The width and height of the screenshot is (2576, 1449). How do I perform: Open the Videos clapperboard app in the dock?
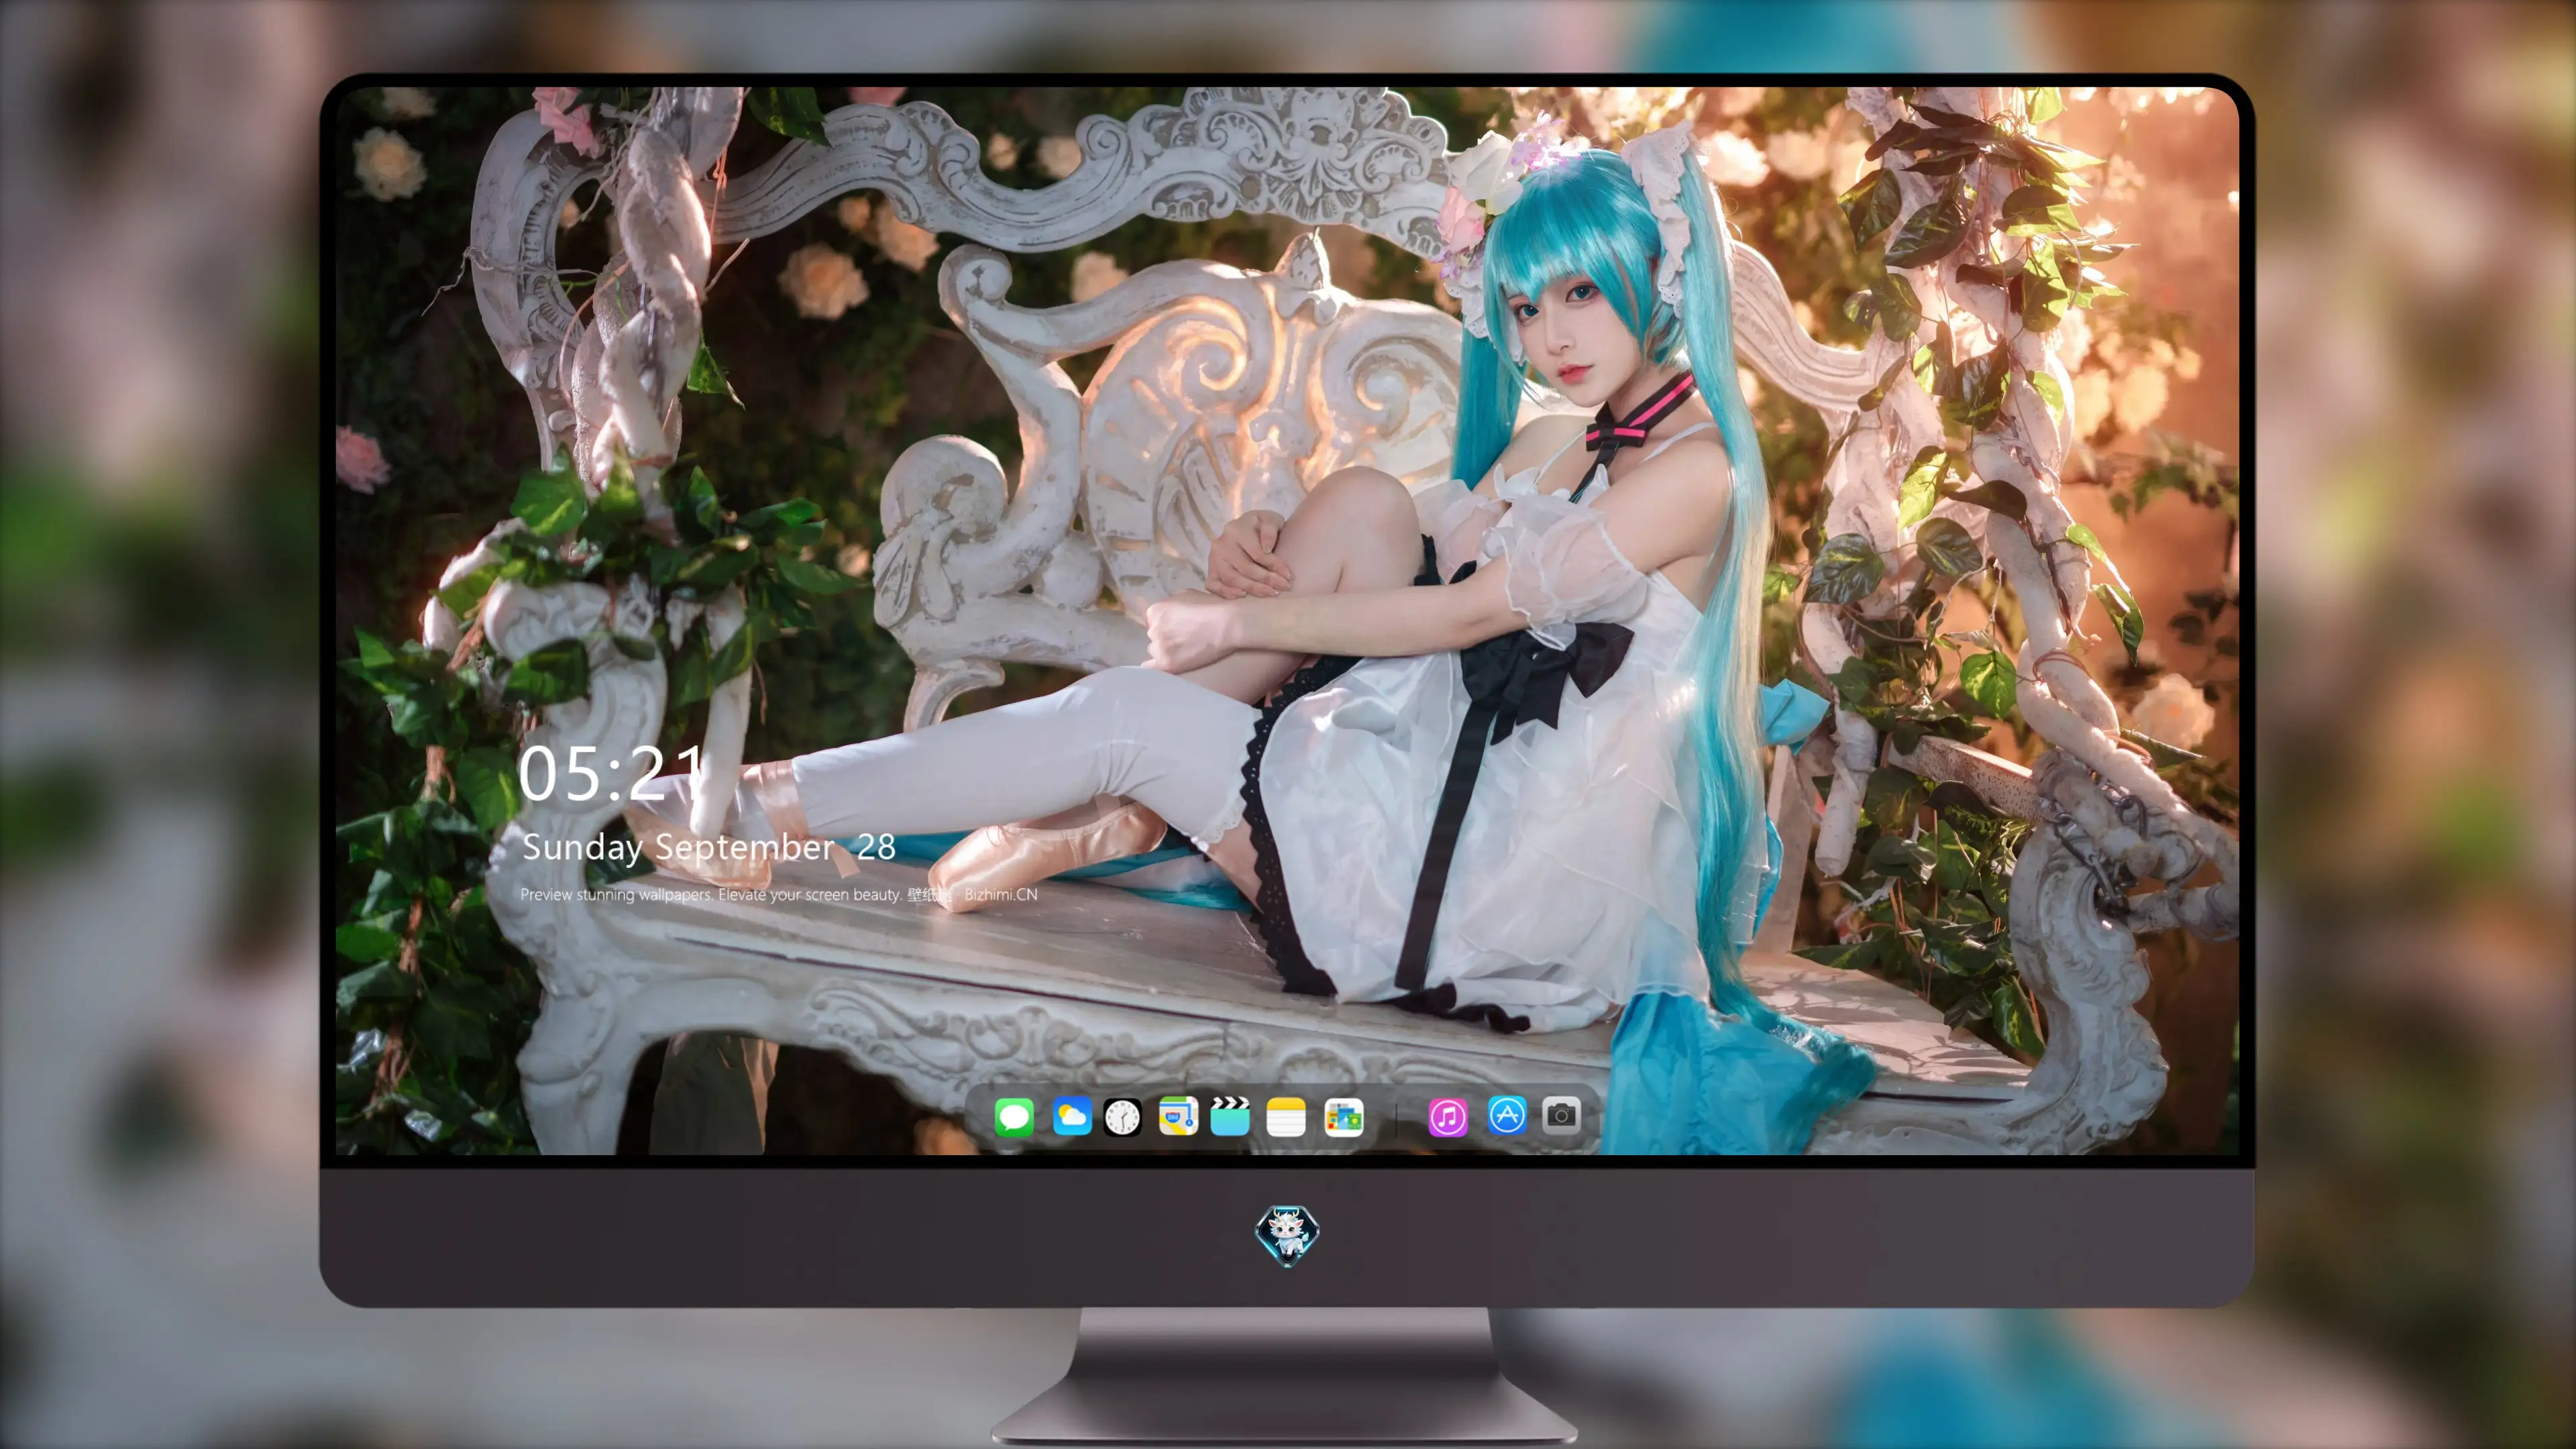coord(1230,1116)
